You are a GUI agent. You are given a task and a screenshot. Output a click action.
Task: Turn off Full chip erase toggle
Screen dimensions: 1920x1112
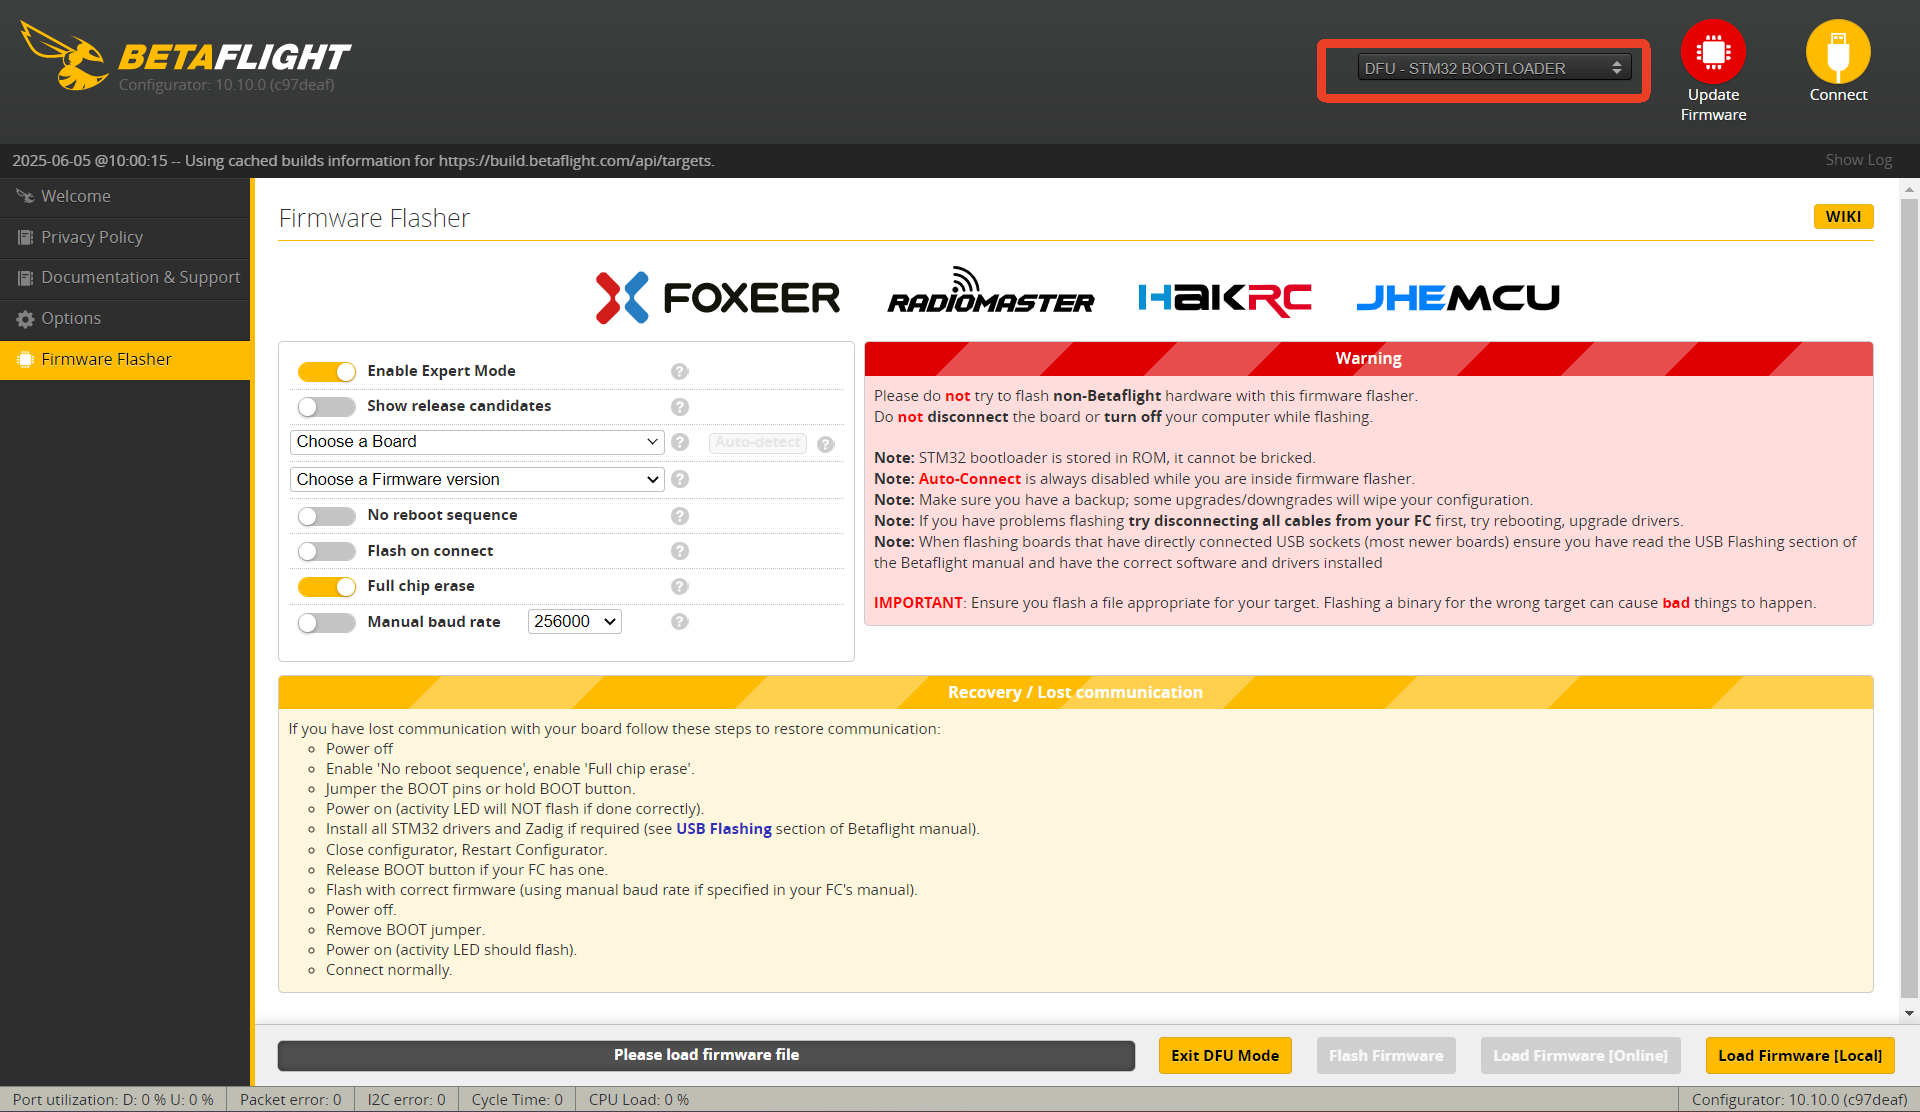coord(326,587)
